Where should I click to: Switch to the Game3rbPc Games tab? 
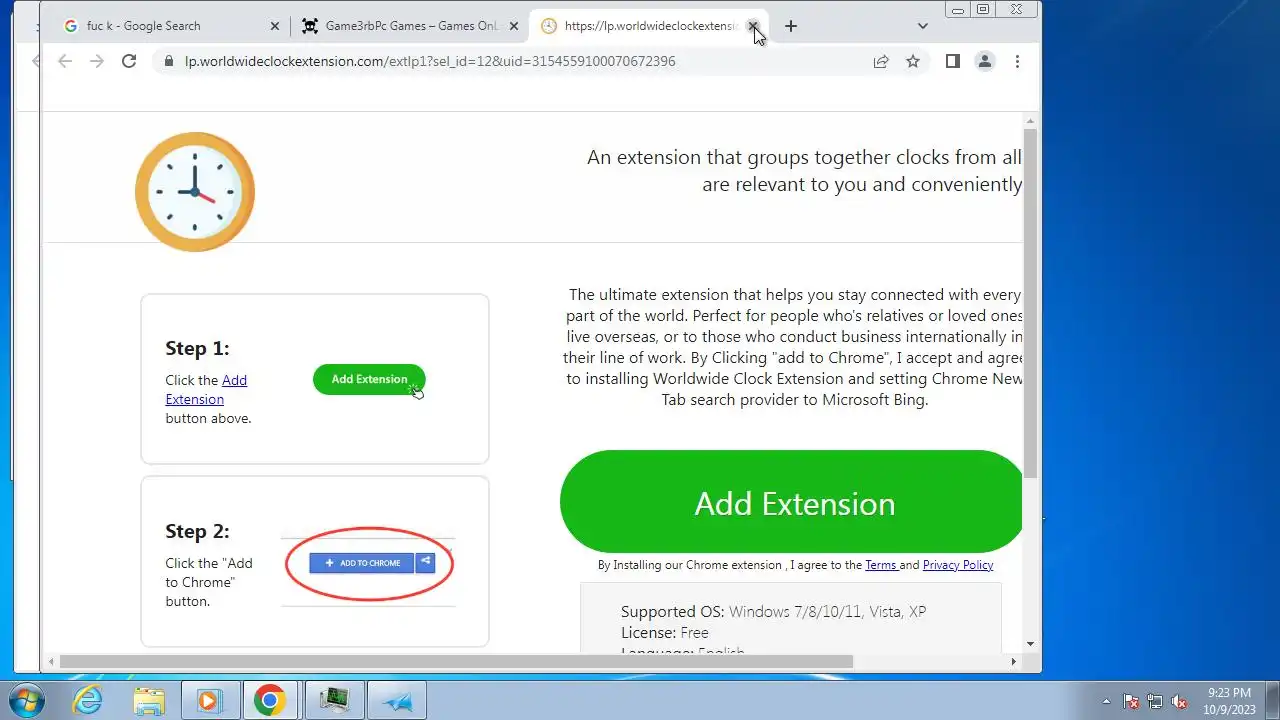[410, 26]
